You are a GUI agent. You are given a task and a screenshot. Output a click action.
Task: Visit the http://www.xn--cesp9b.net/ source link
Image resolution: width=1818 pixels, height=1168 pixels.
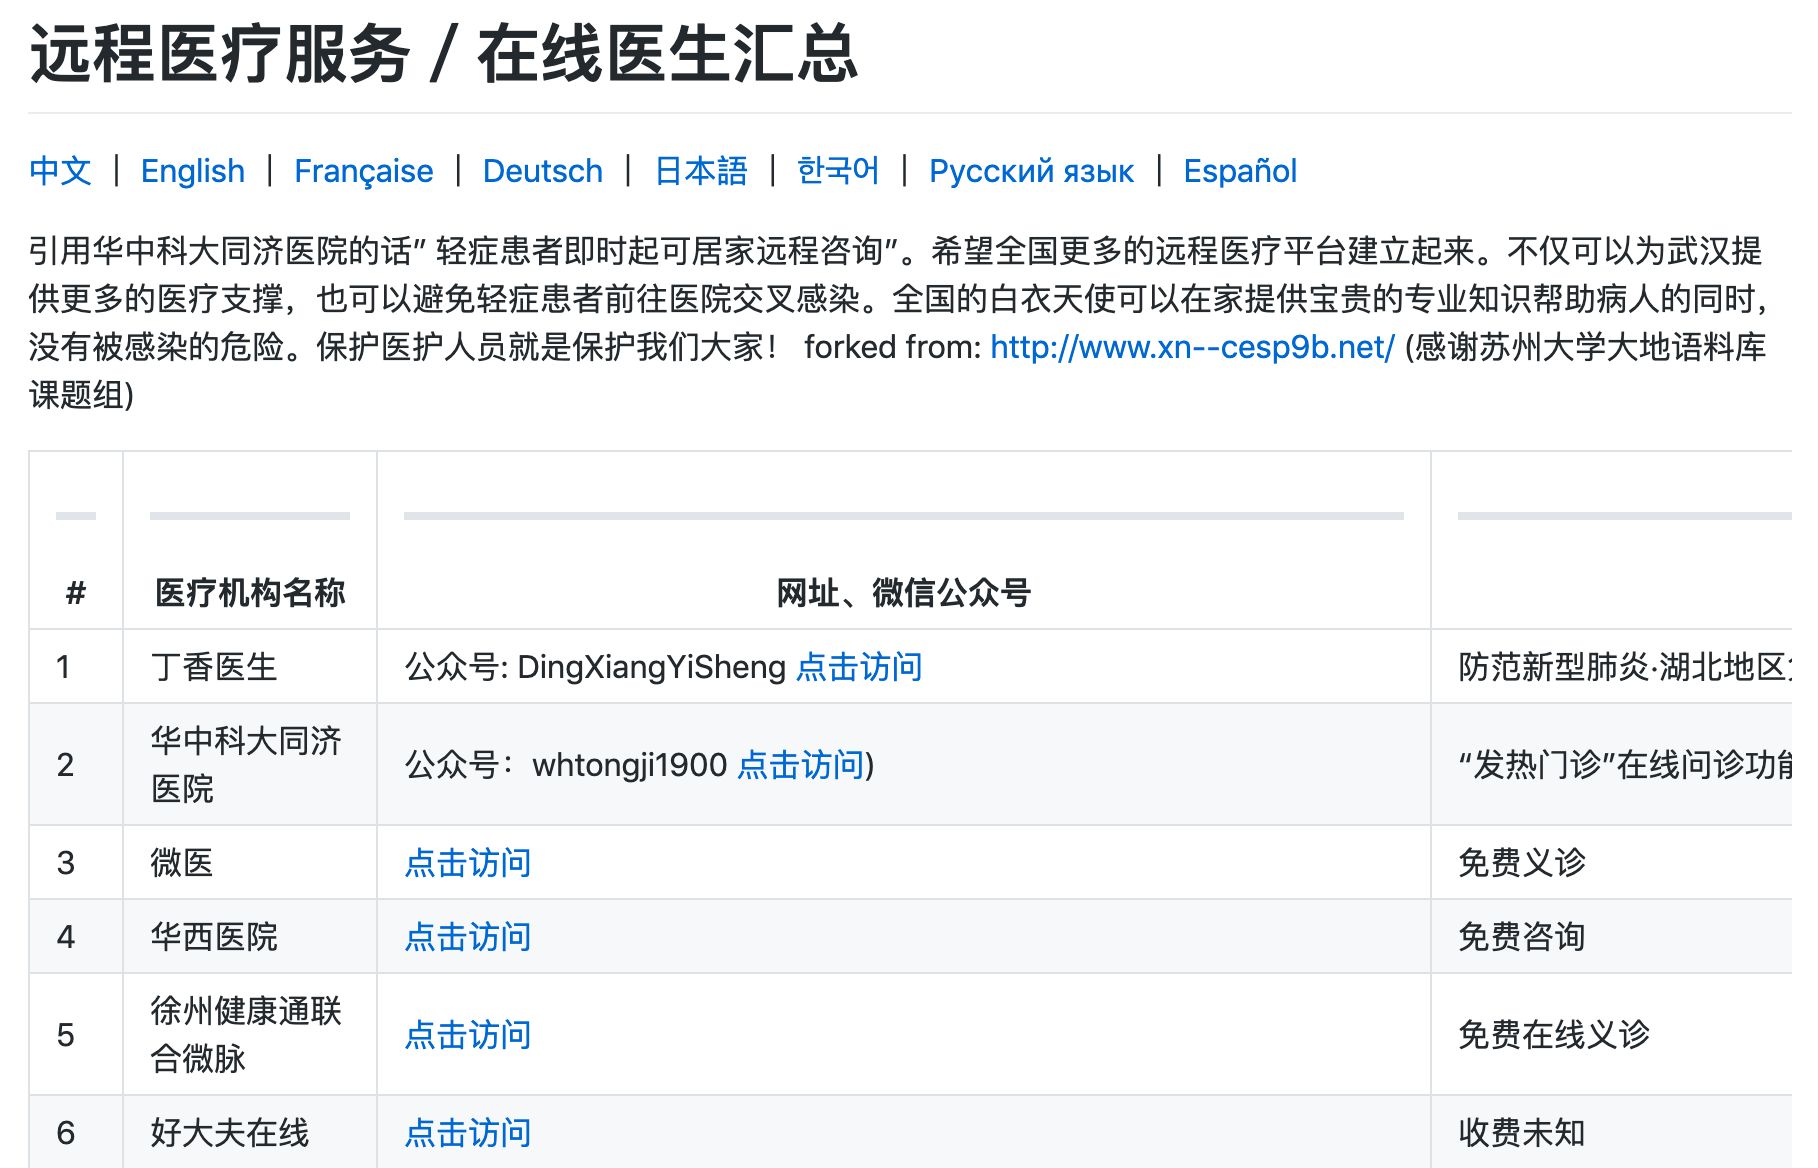coord(1192,347)
